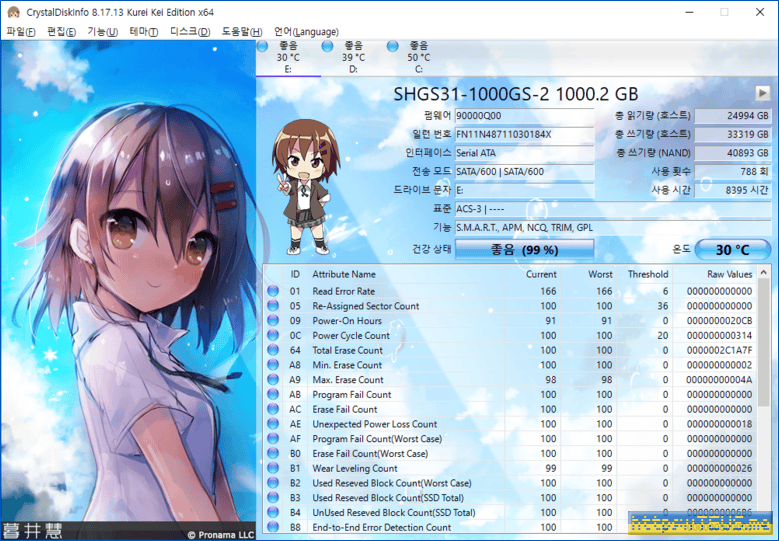Click total host reads value 24994 GB
This screenshot has height=541, width=779.
coord(733,116)
